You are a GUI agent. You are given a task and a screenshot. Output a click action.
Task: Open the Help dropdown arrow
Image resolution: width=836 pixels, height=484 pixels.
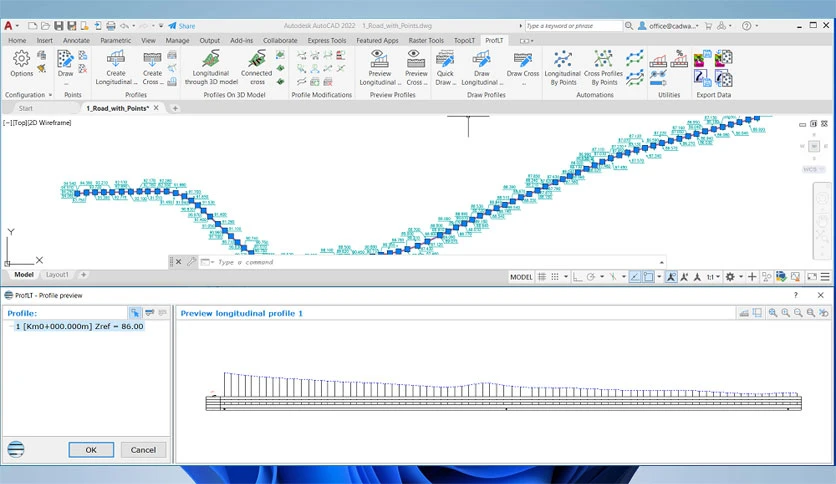click(x=757, y=26)
